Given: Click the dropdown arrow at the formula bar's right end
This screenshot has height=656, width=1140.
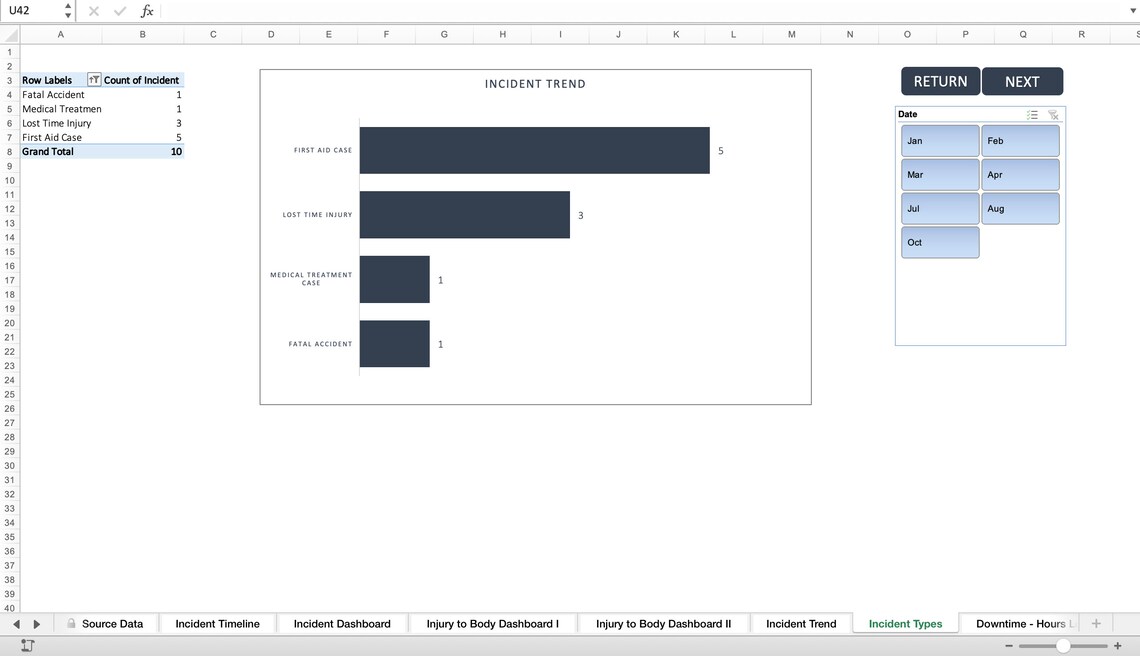Looking at the screenshot, I should pos(1131,11).
